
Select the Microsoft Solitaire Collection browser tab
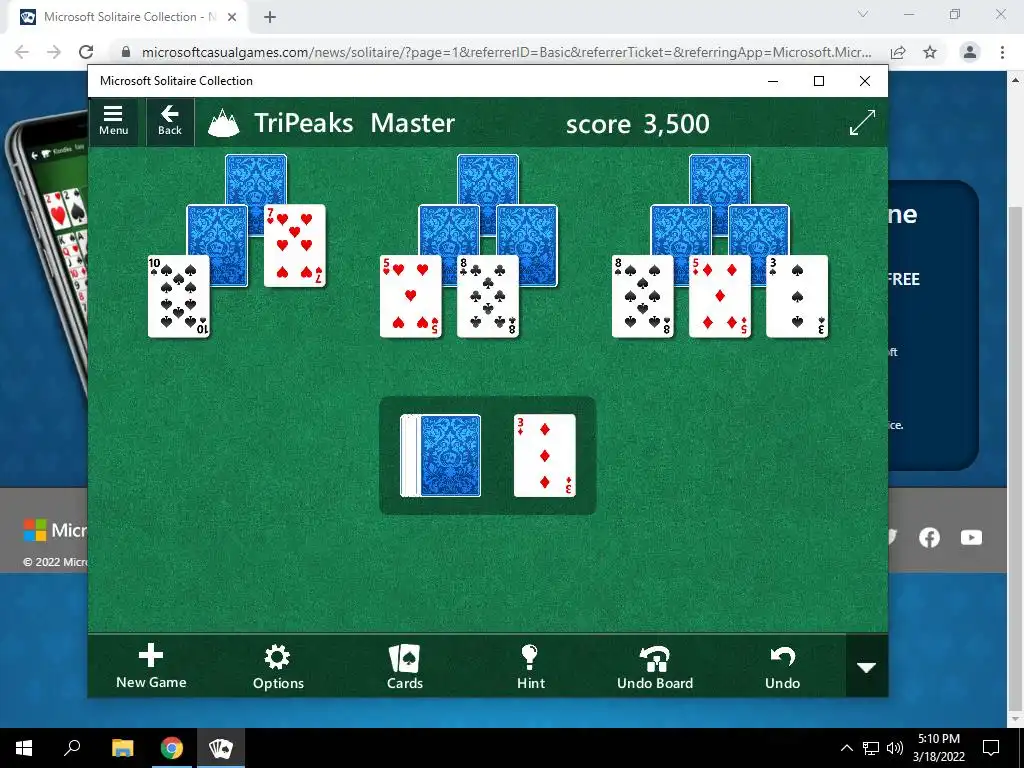[129, 17]
